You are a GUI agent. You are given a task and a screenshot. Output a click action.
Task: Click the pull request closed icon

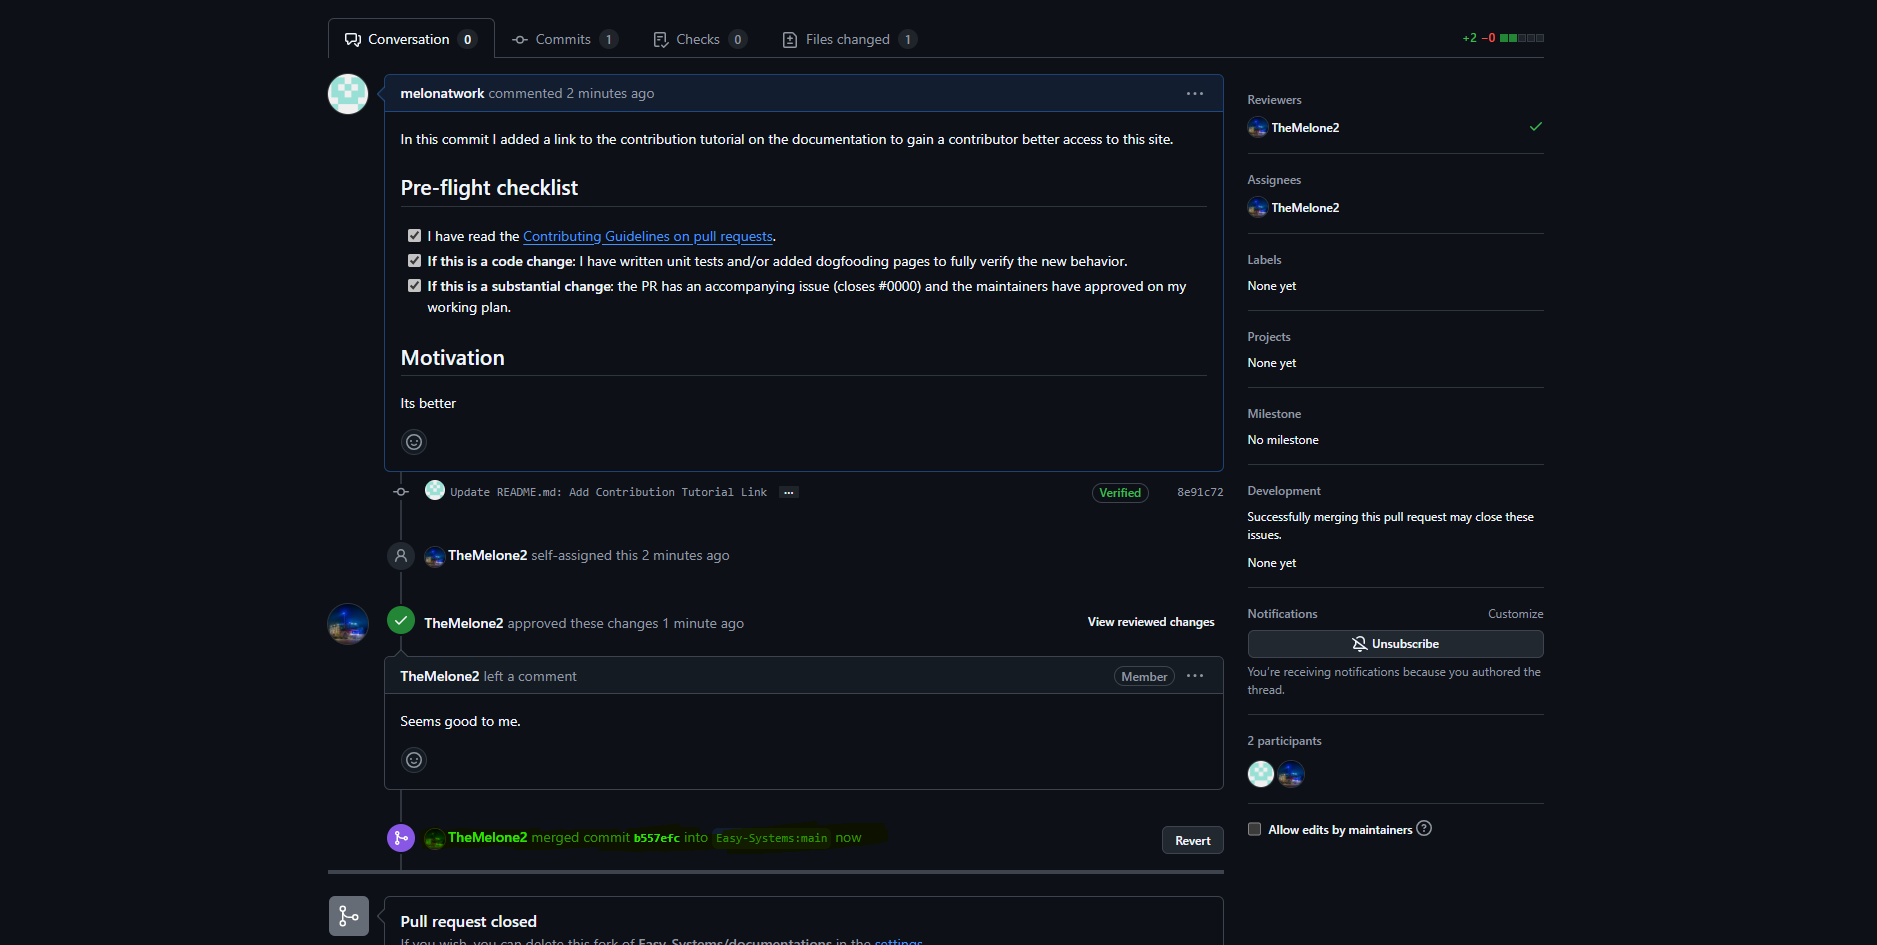(348, 915)
